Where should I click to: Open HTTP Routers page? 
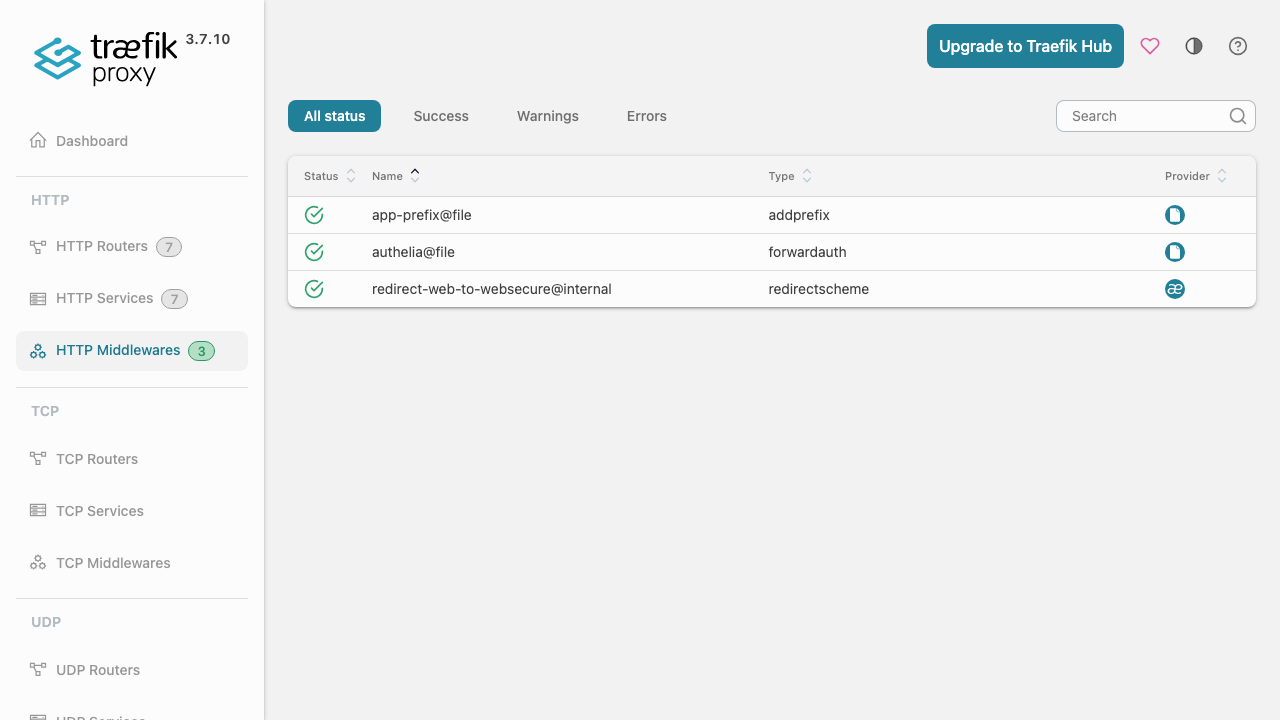pos(132,247)
